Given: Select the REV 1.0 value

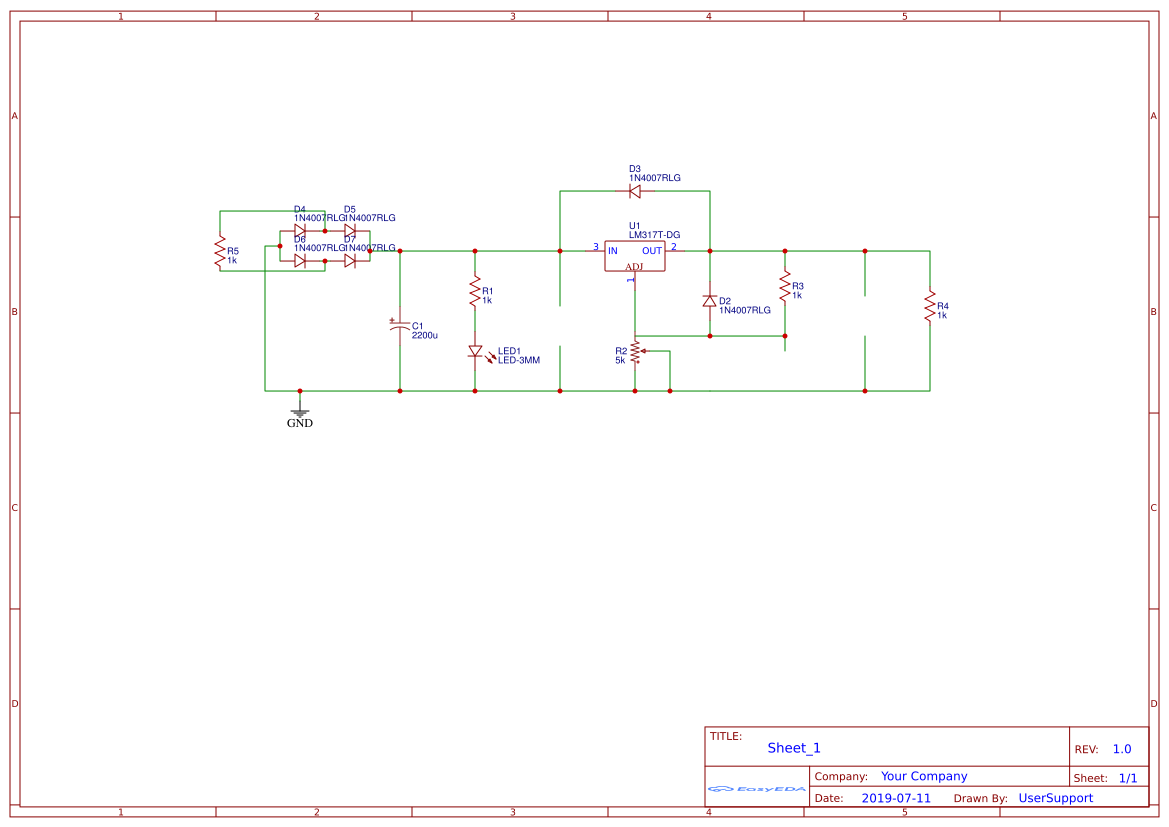Looking at the screenshot, I should (1122, 749).
